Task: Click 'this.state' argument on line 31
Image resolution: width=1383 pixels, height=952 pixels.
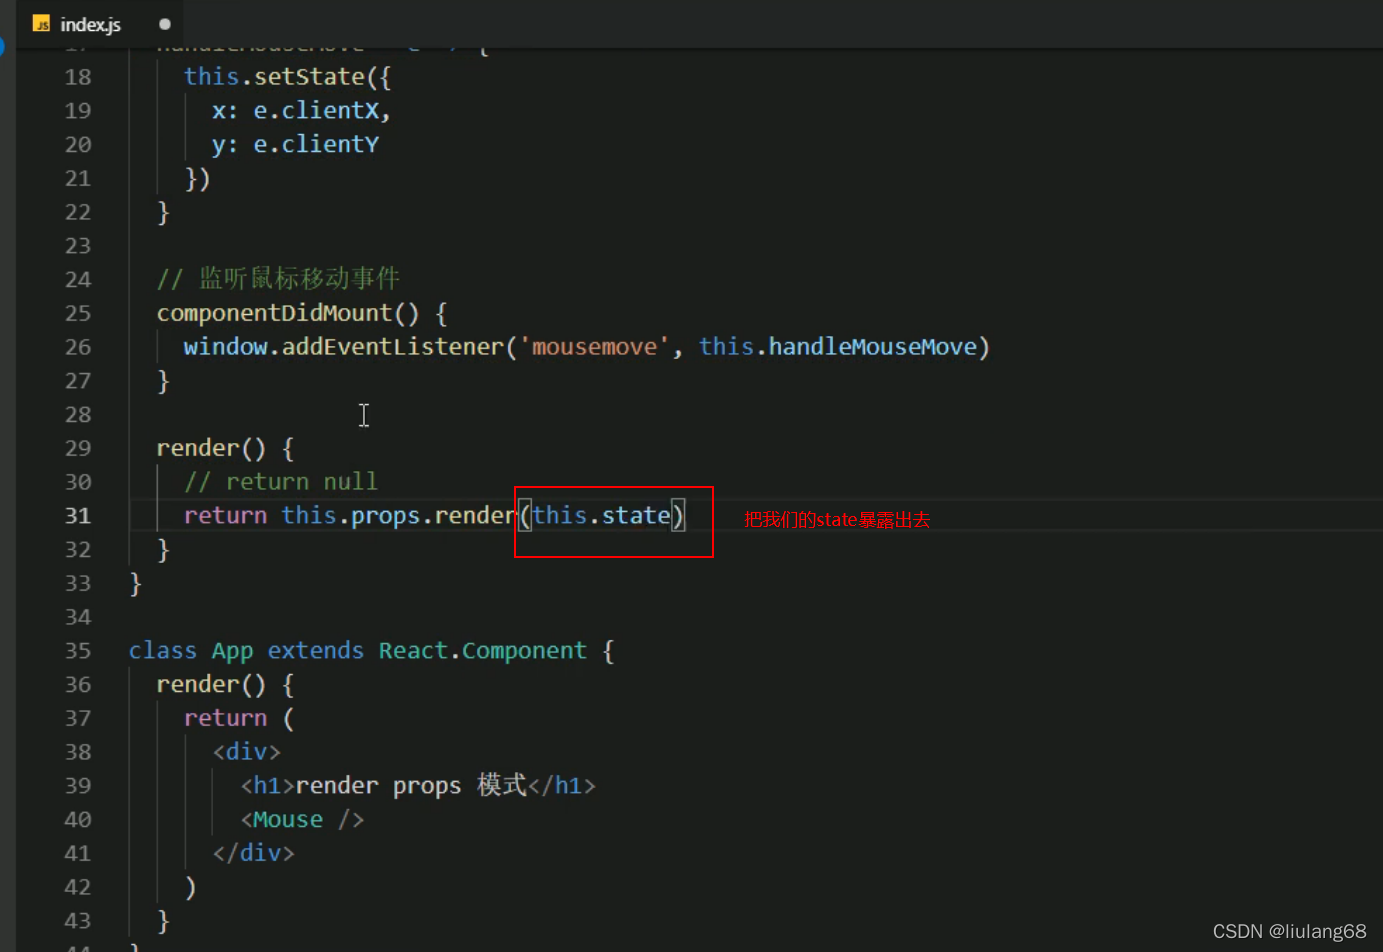Action: 601,516
